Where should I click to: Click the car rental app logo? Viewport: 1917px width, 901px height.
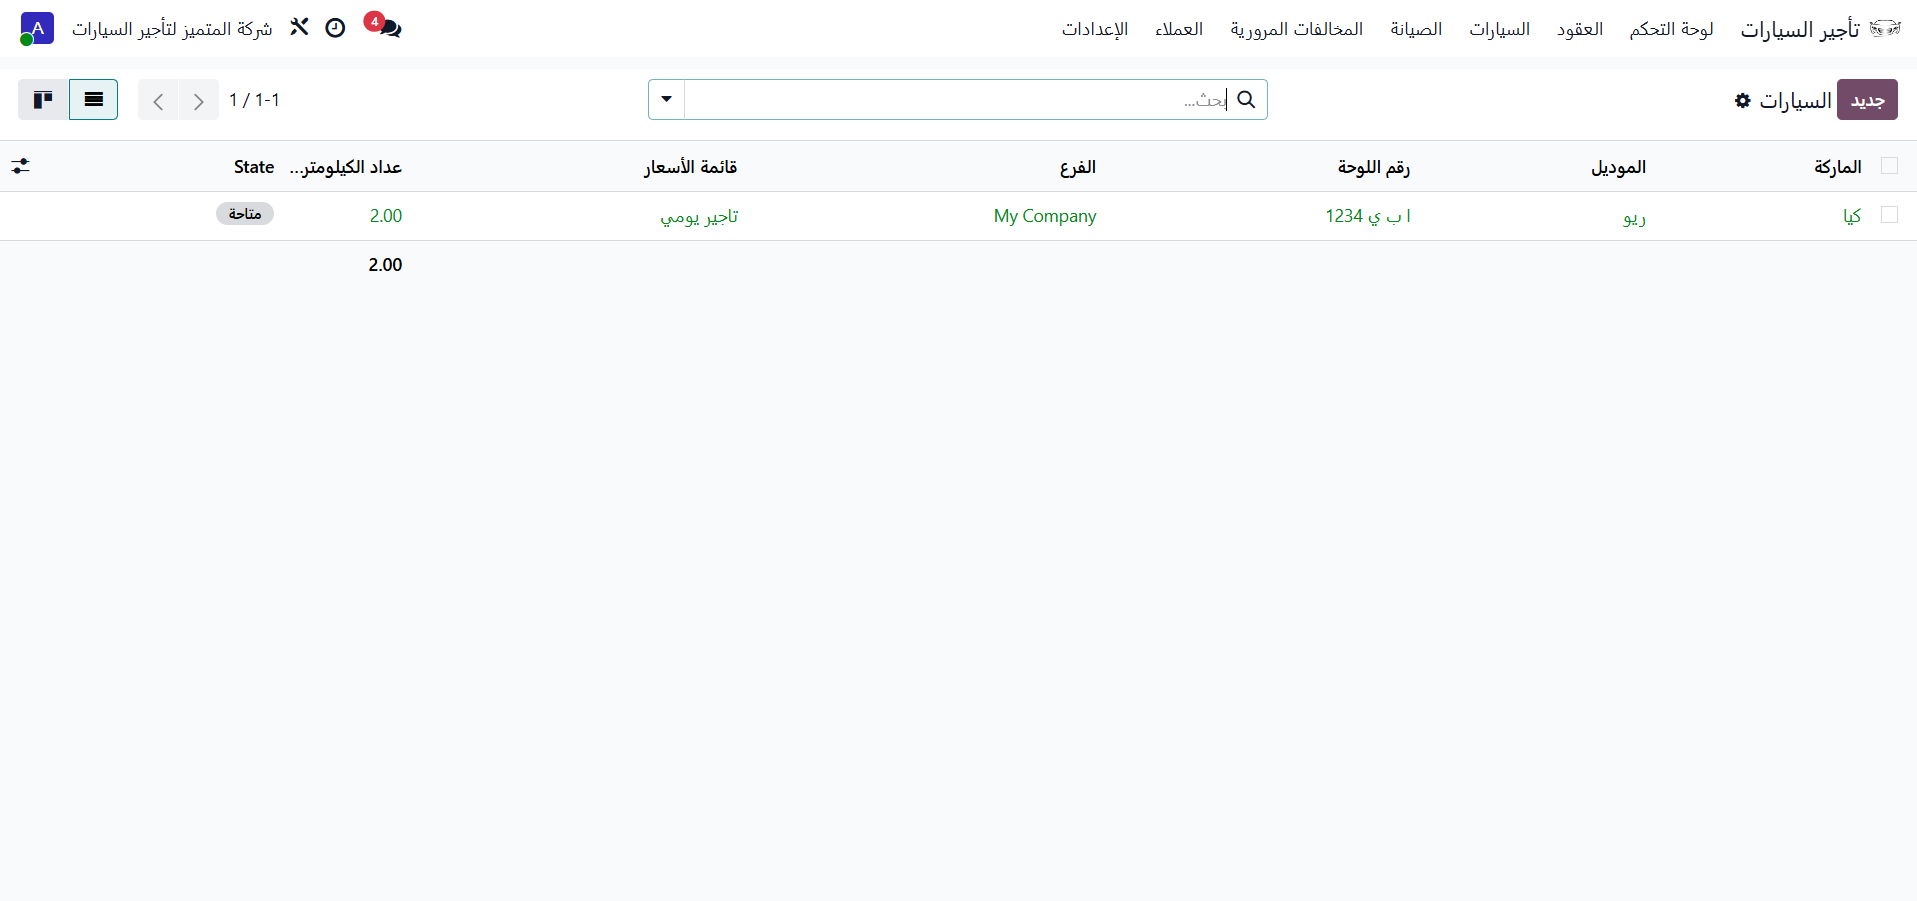(1884, 28)
